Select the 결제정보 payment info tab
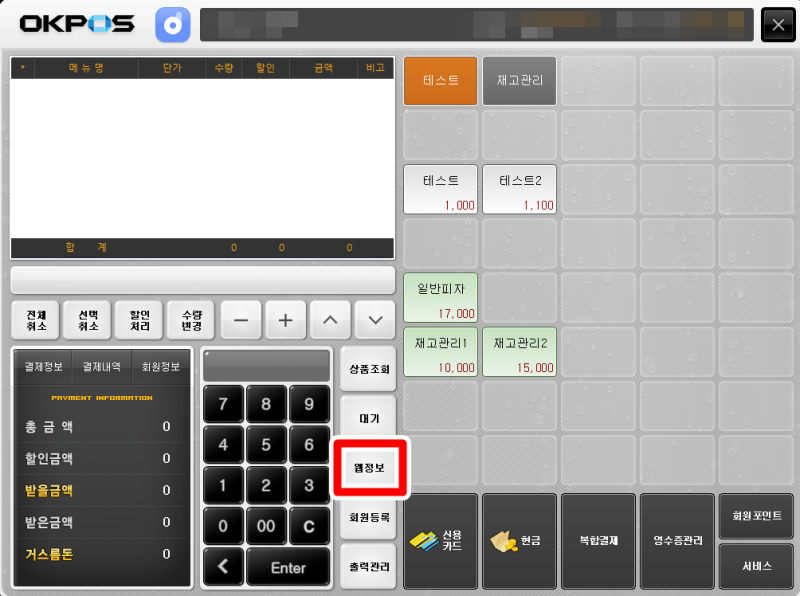The image size is (800, 596). coord(44,366)
